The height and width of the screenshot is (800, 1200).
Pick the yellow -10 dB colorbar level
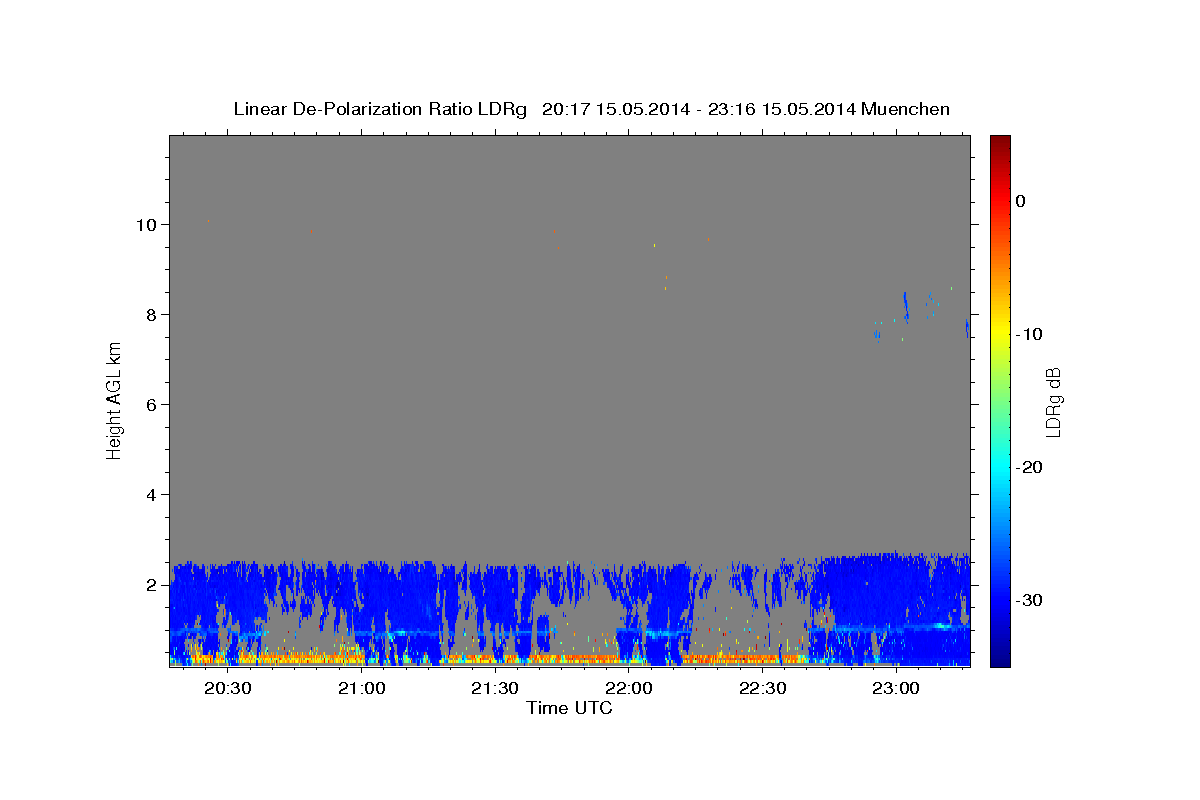coord(1000,334)
